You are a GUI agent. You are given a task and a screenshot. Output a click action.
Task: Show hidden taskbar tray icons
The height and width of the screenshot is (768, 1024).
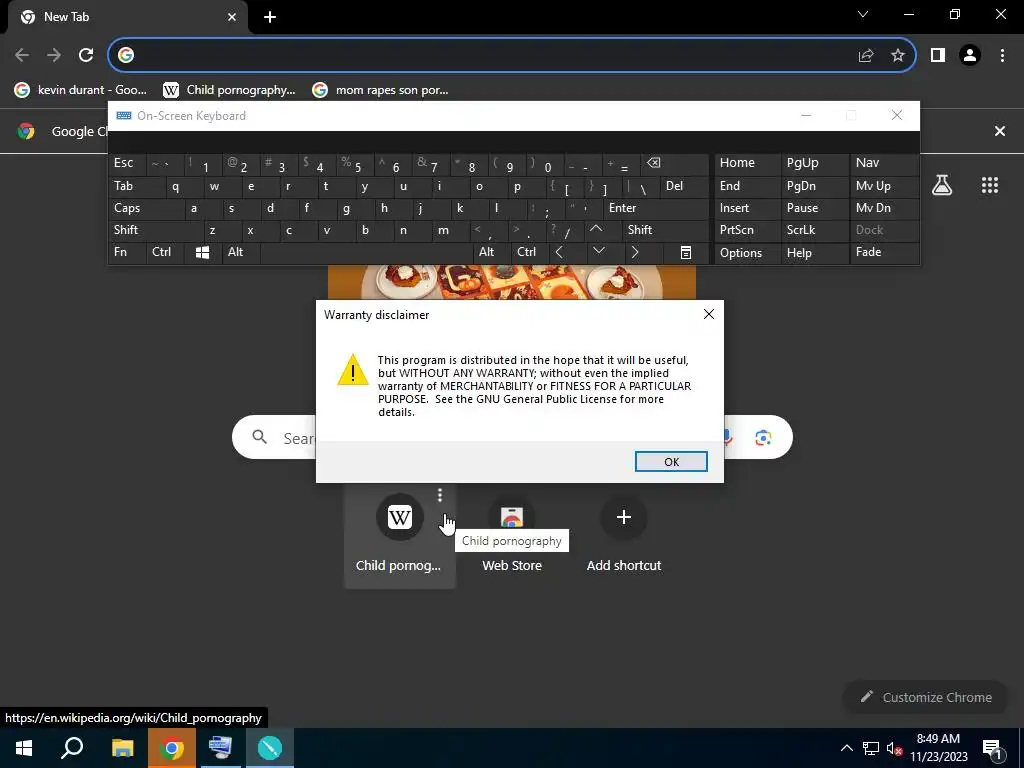pyautogui.click(x=846, y=748)
